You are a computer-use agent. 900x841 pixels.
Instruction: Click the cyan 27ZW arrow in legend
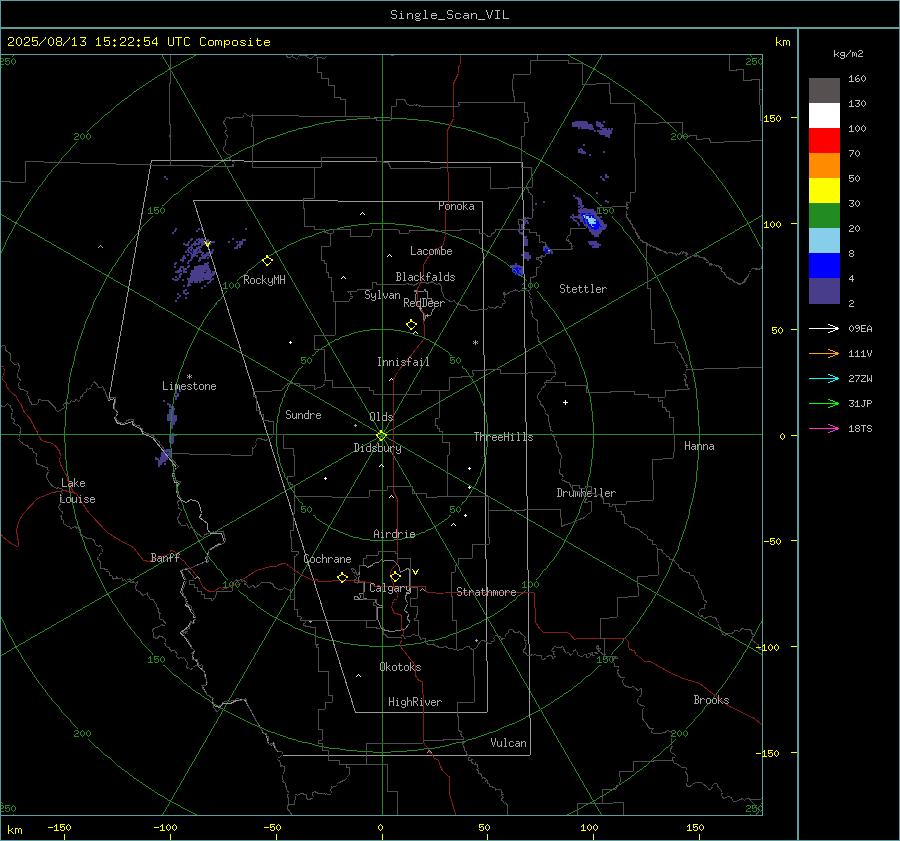coord(824,378)
